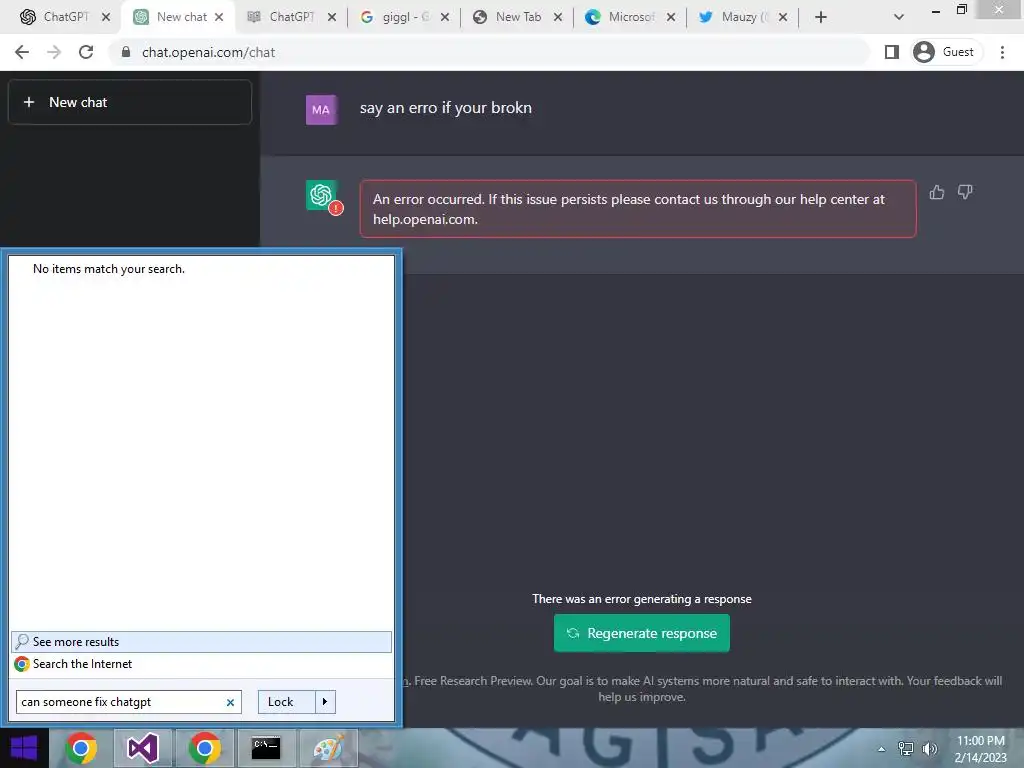Click the thumbs down feedback icon

965,192
